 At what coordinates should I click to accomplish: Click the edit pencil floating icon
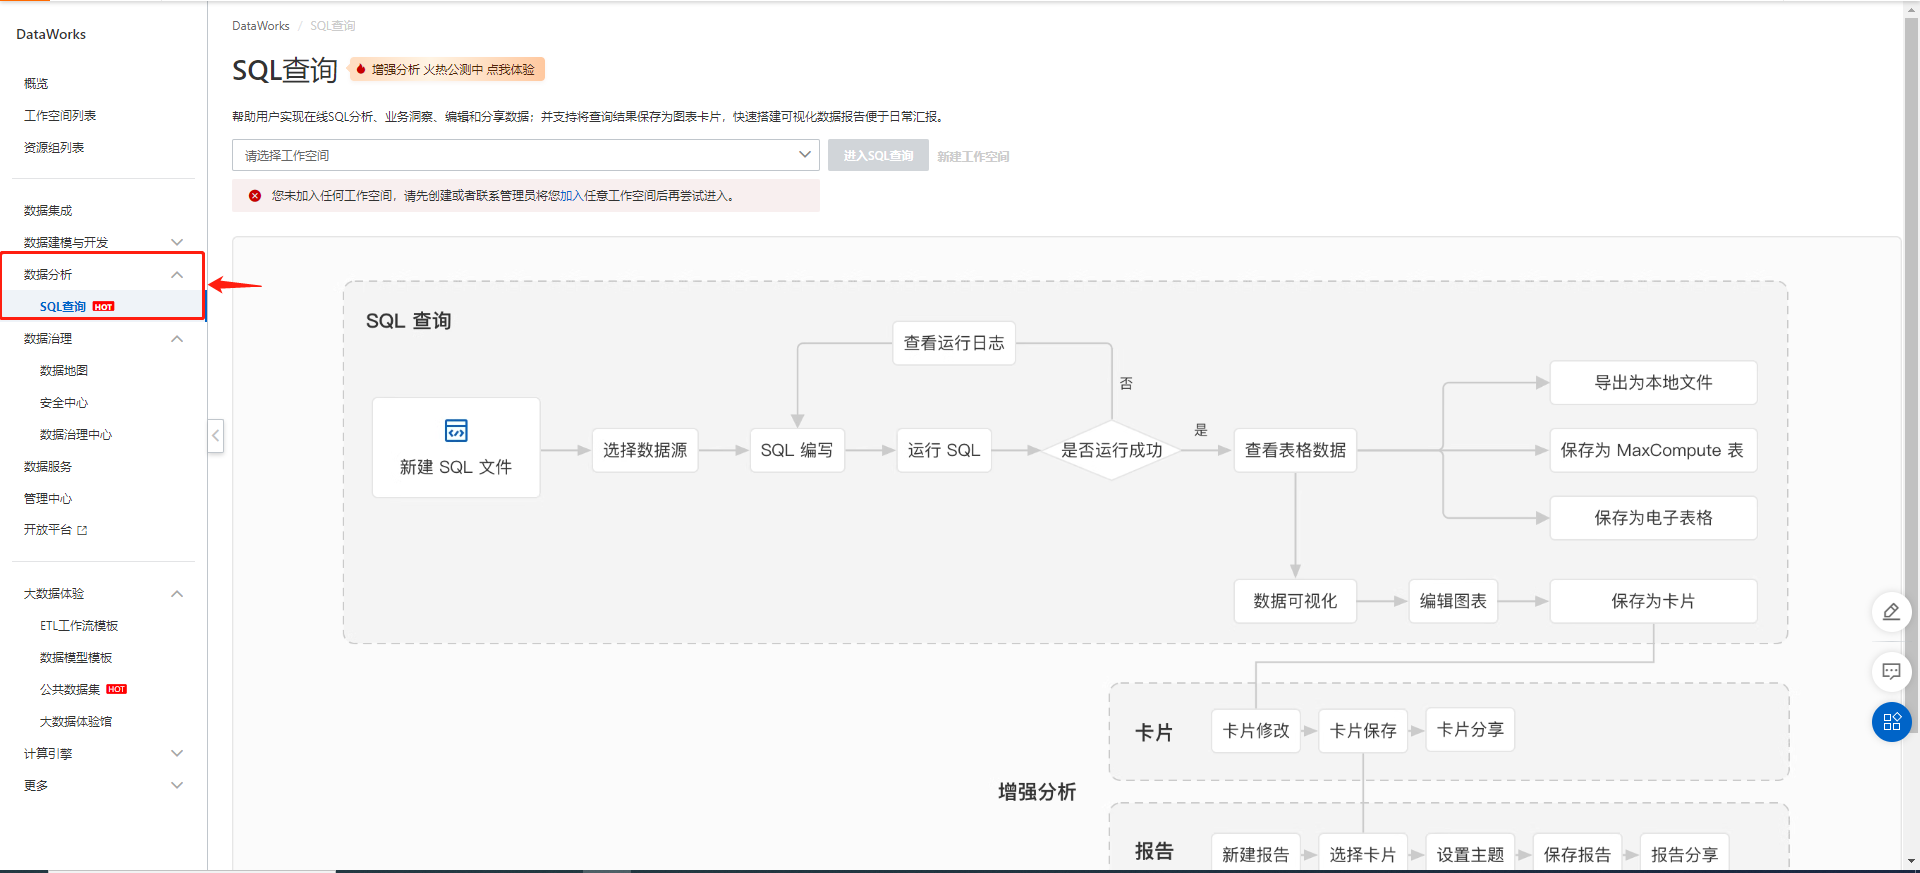coord(1891,611)
